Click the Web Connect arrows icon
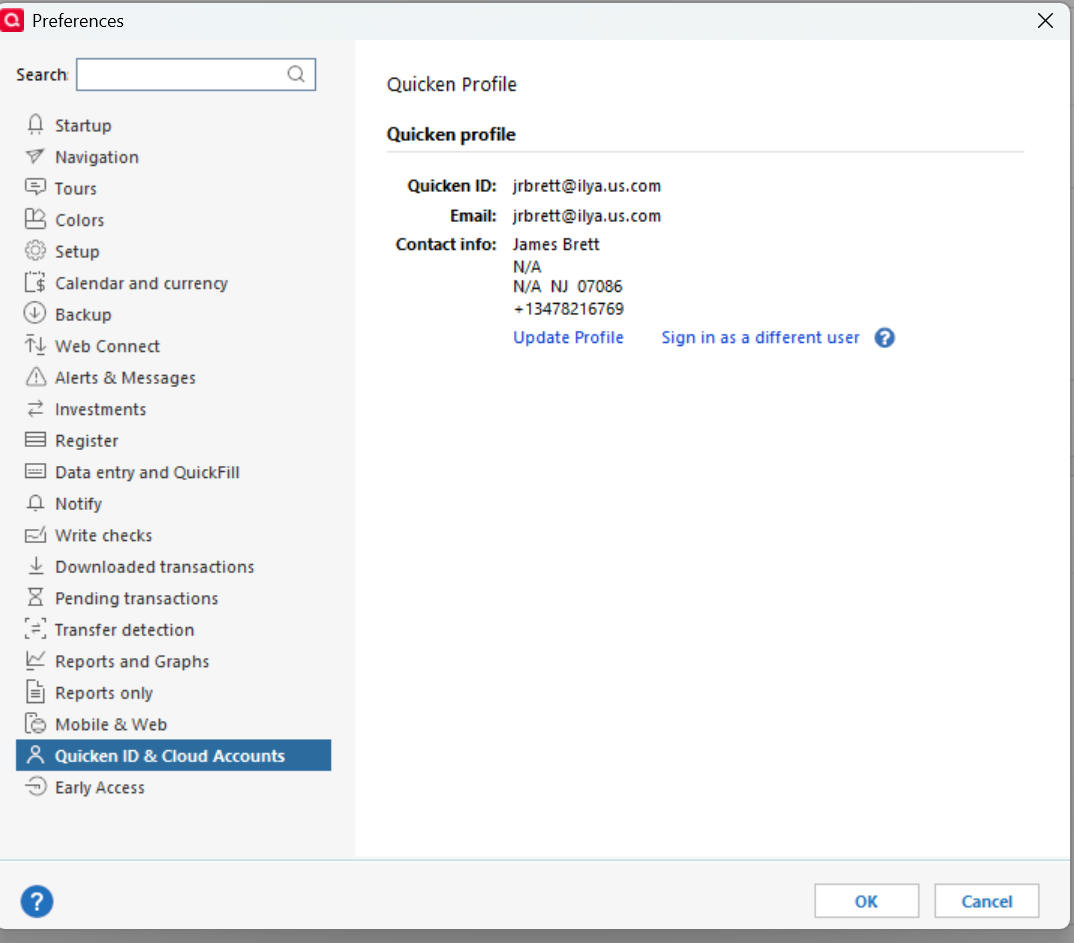Viewport: 1074px width, 943px height. point(35,344)
